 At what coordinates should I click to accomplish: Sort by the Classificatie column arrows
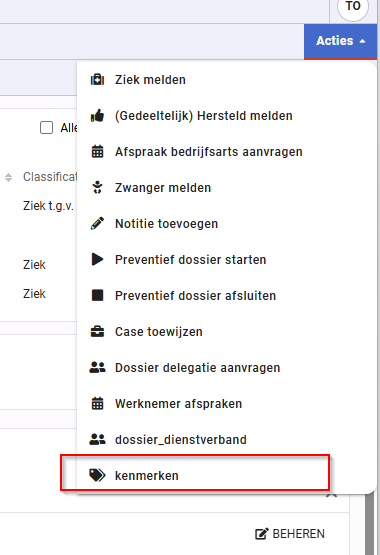point(8,177)
